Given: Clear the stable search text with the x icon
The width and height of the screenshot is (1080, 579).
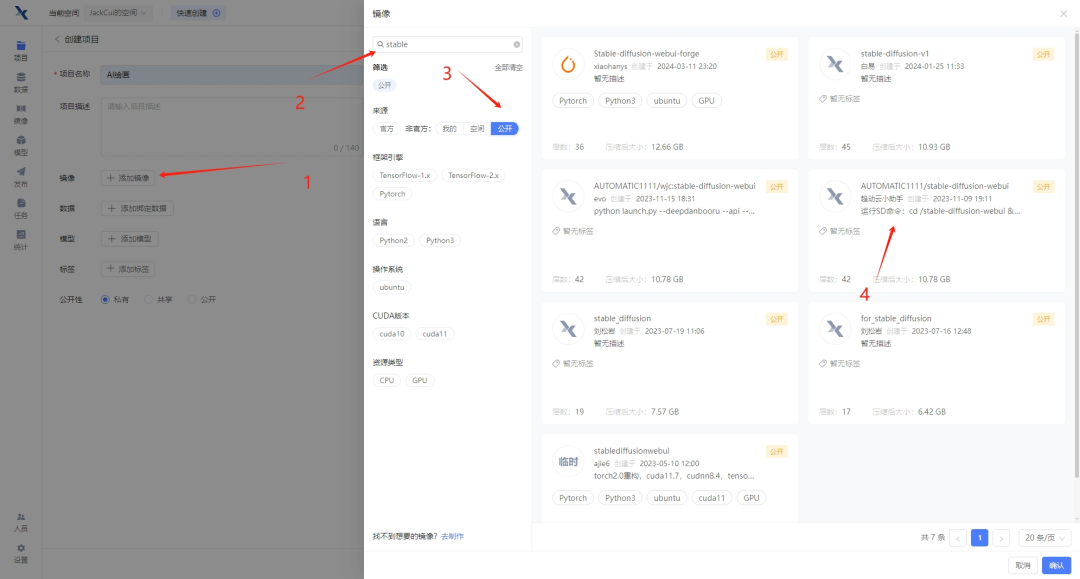Looking at the screenshot, I should 517,44.
